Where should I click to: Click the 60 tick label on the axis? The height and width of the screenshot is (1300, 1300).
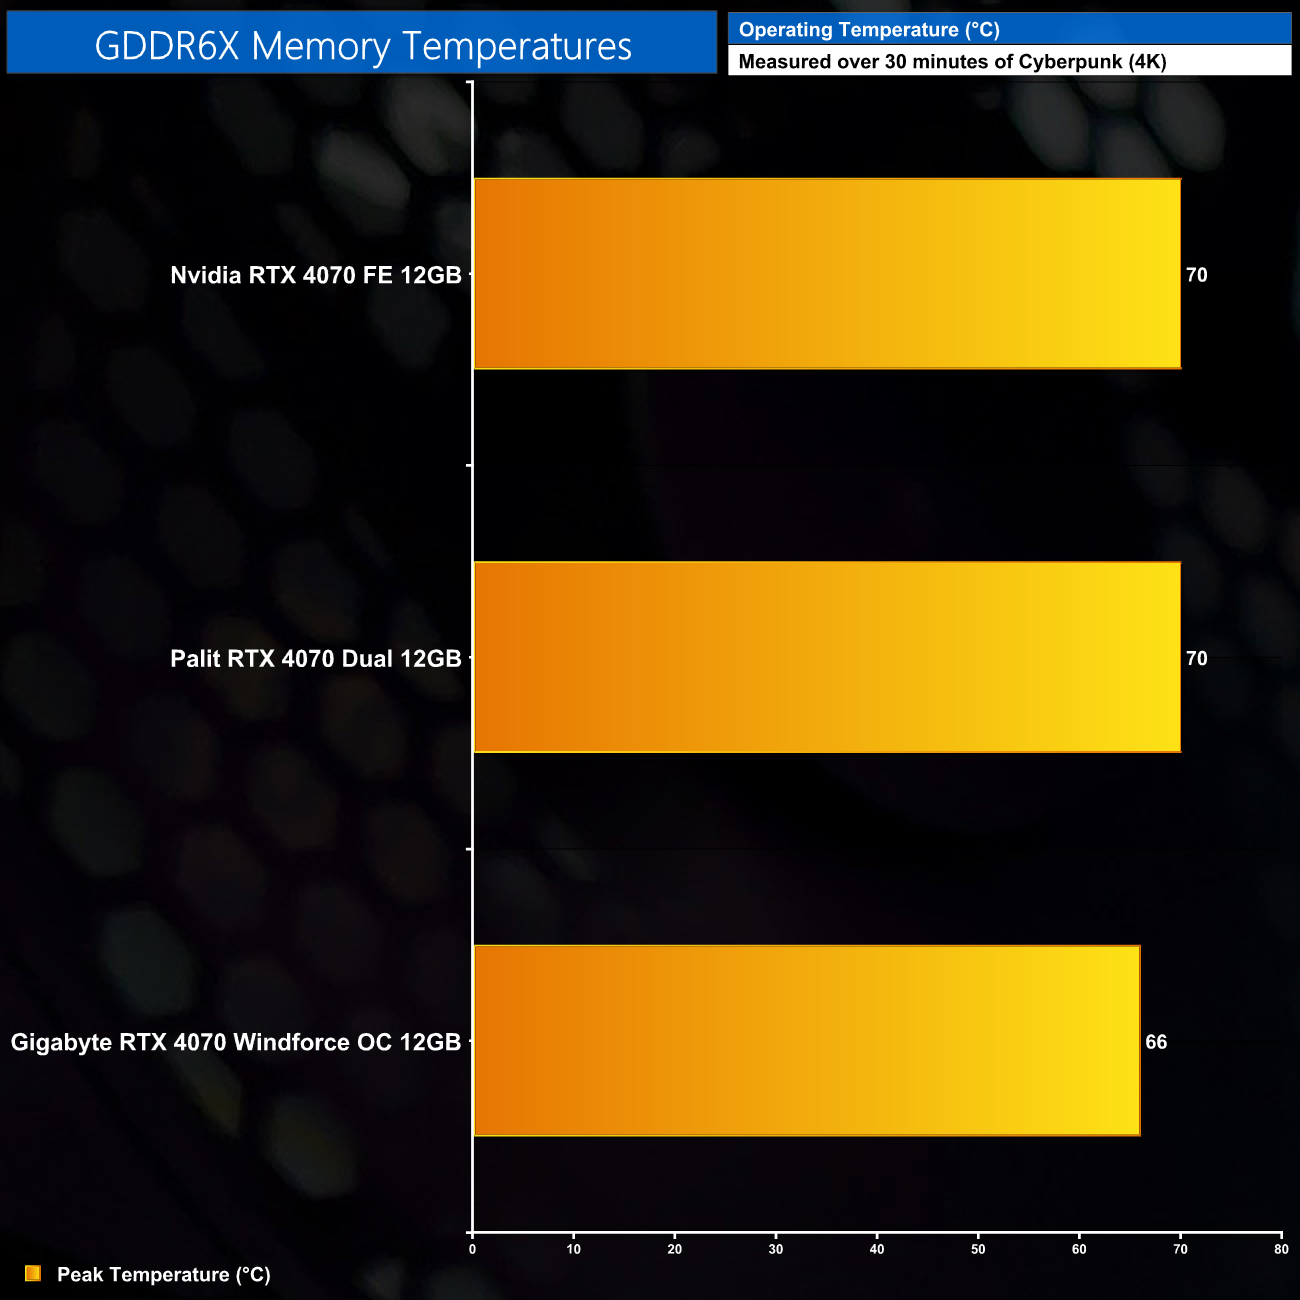(x=1080, y=1249)
